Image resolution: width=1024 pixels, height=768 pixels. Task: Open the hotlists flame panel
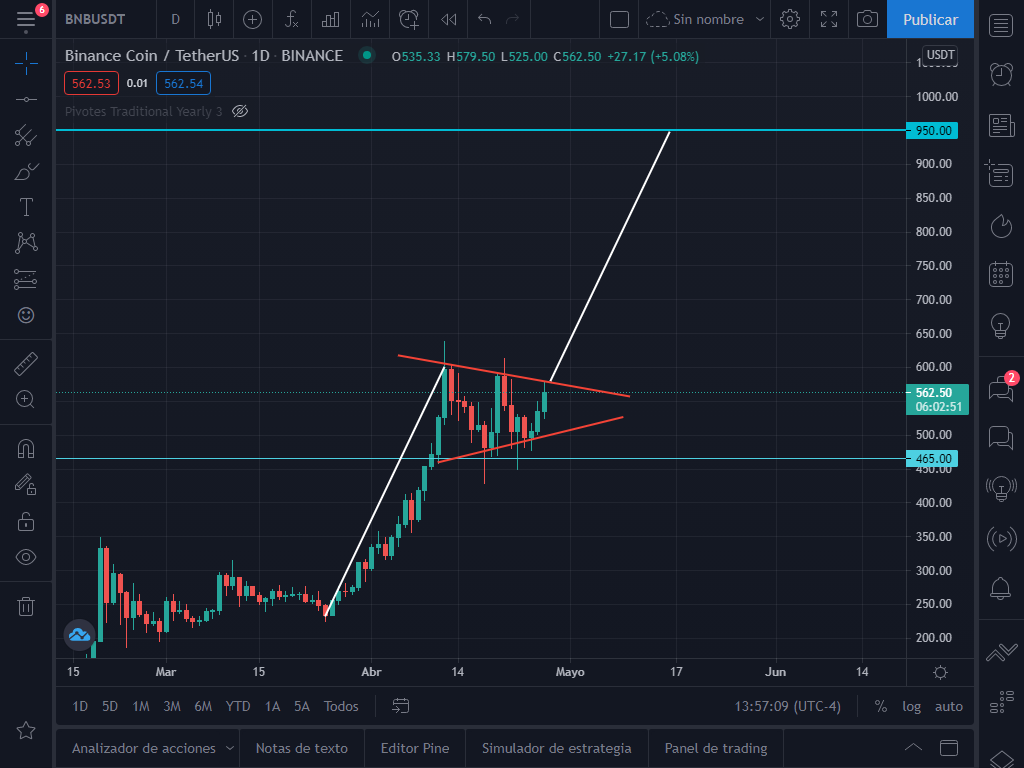[x=1000, y=225]
